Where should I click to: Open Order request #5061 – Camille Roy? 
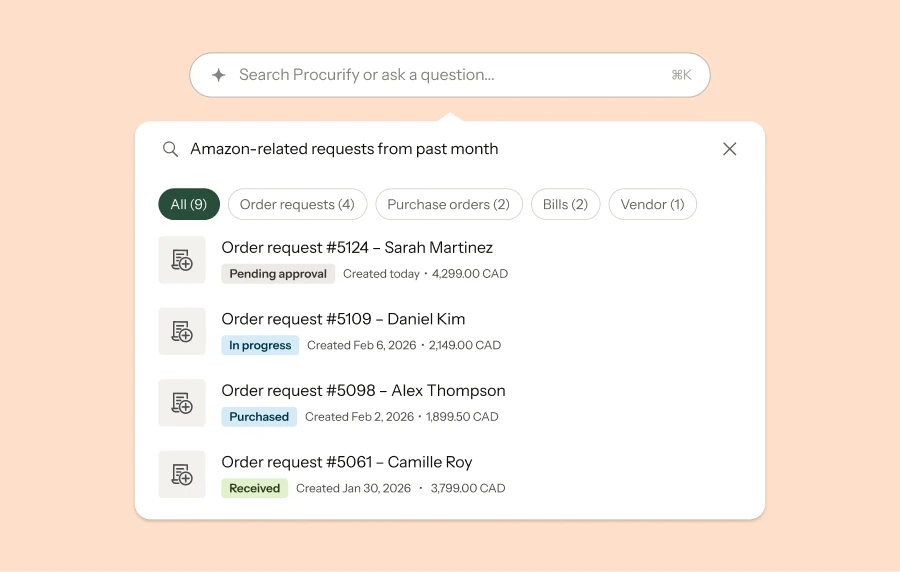coord(347,462)
